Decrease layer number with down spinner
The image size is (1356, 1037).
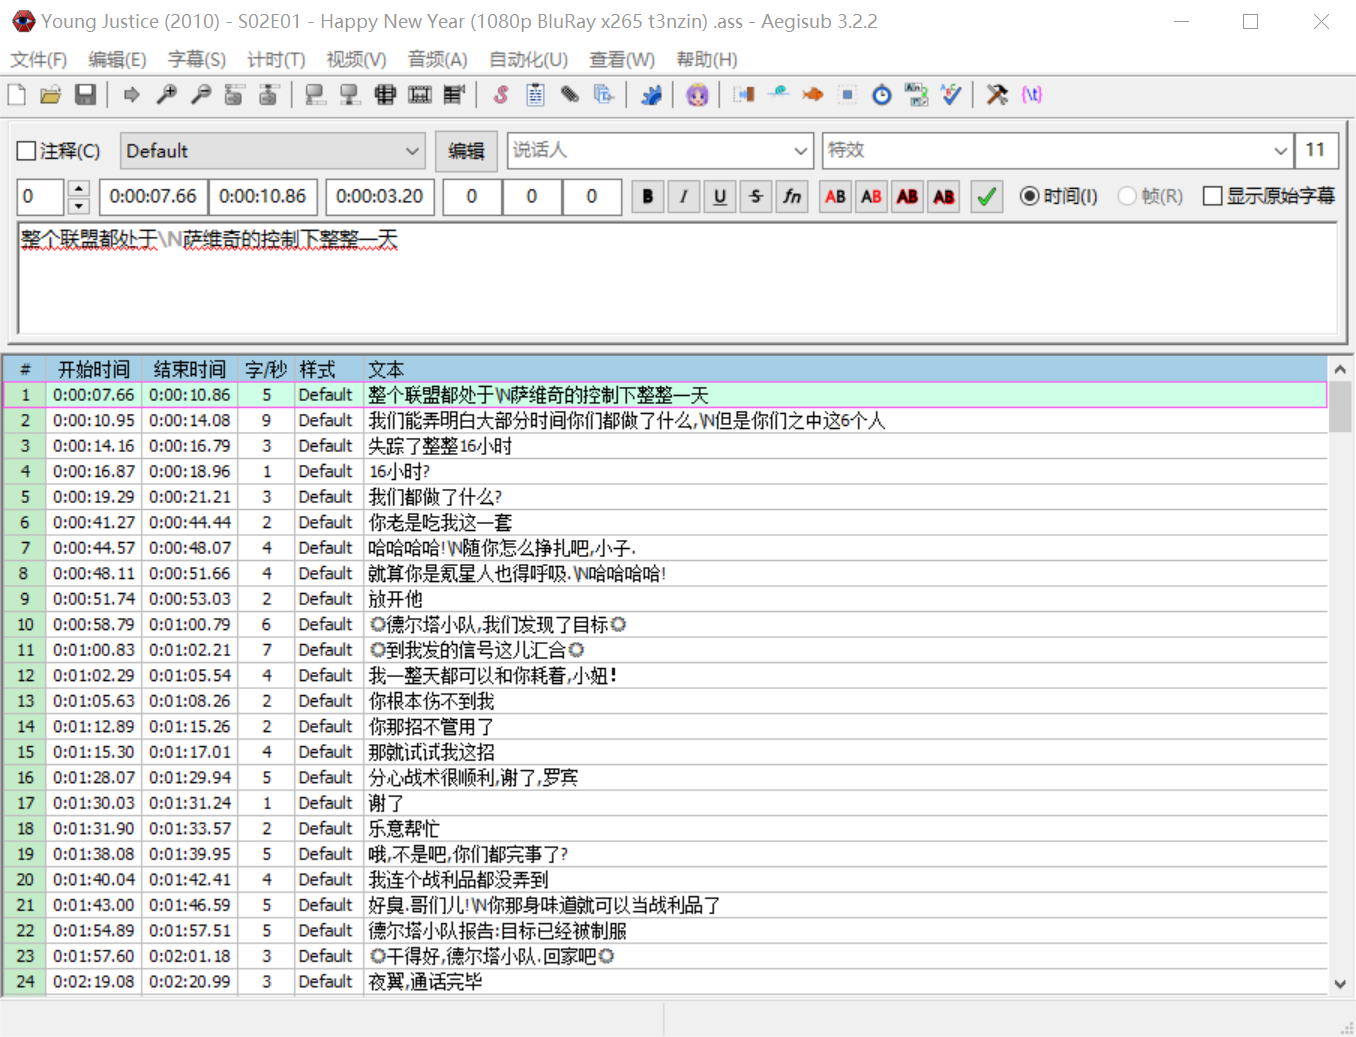pos(79,205)
